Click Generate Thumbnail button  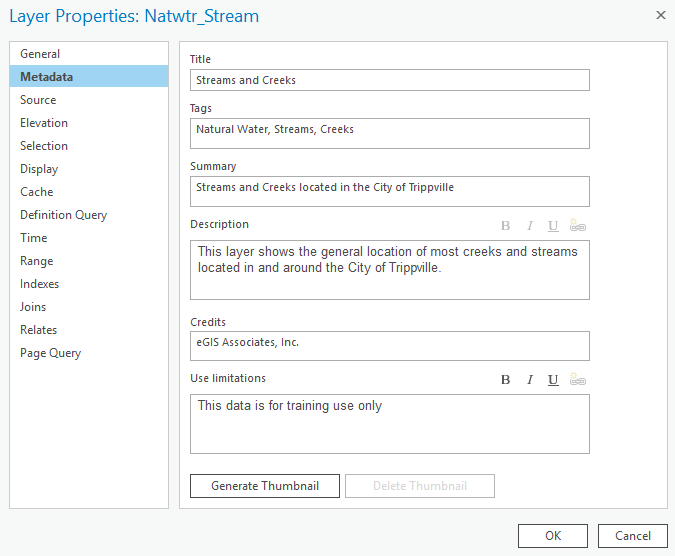click(x=265, y=486)
